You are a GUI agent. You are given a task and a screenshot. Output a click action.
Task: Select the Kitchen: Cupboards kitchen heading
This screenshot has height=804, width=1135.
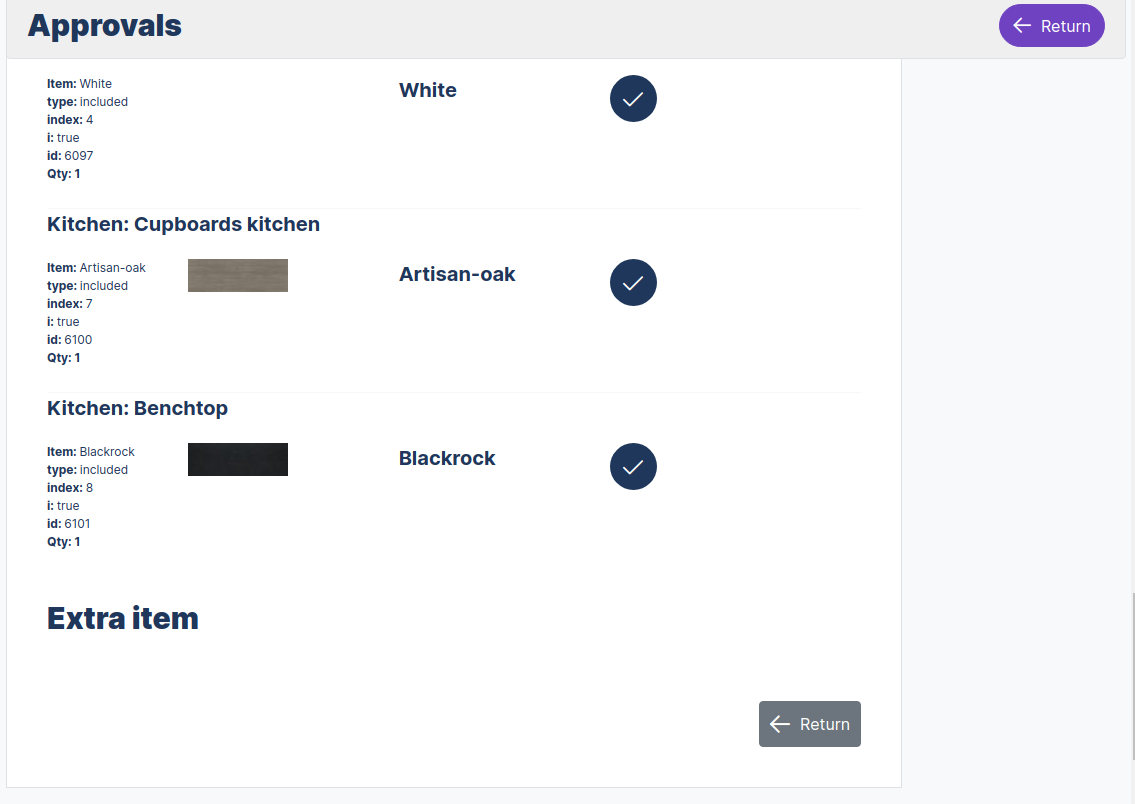point(183,224)
